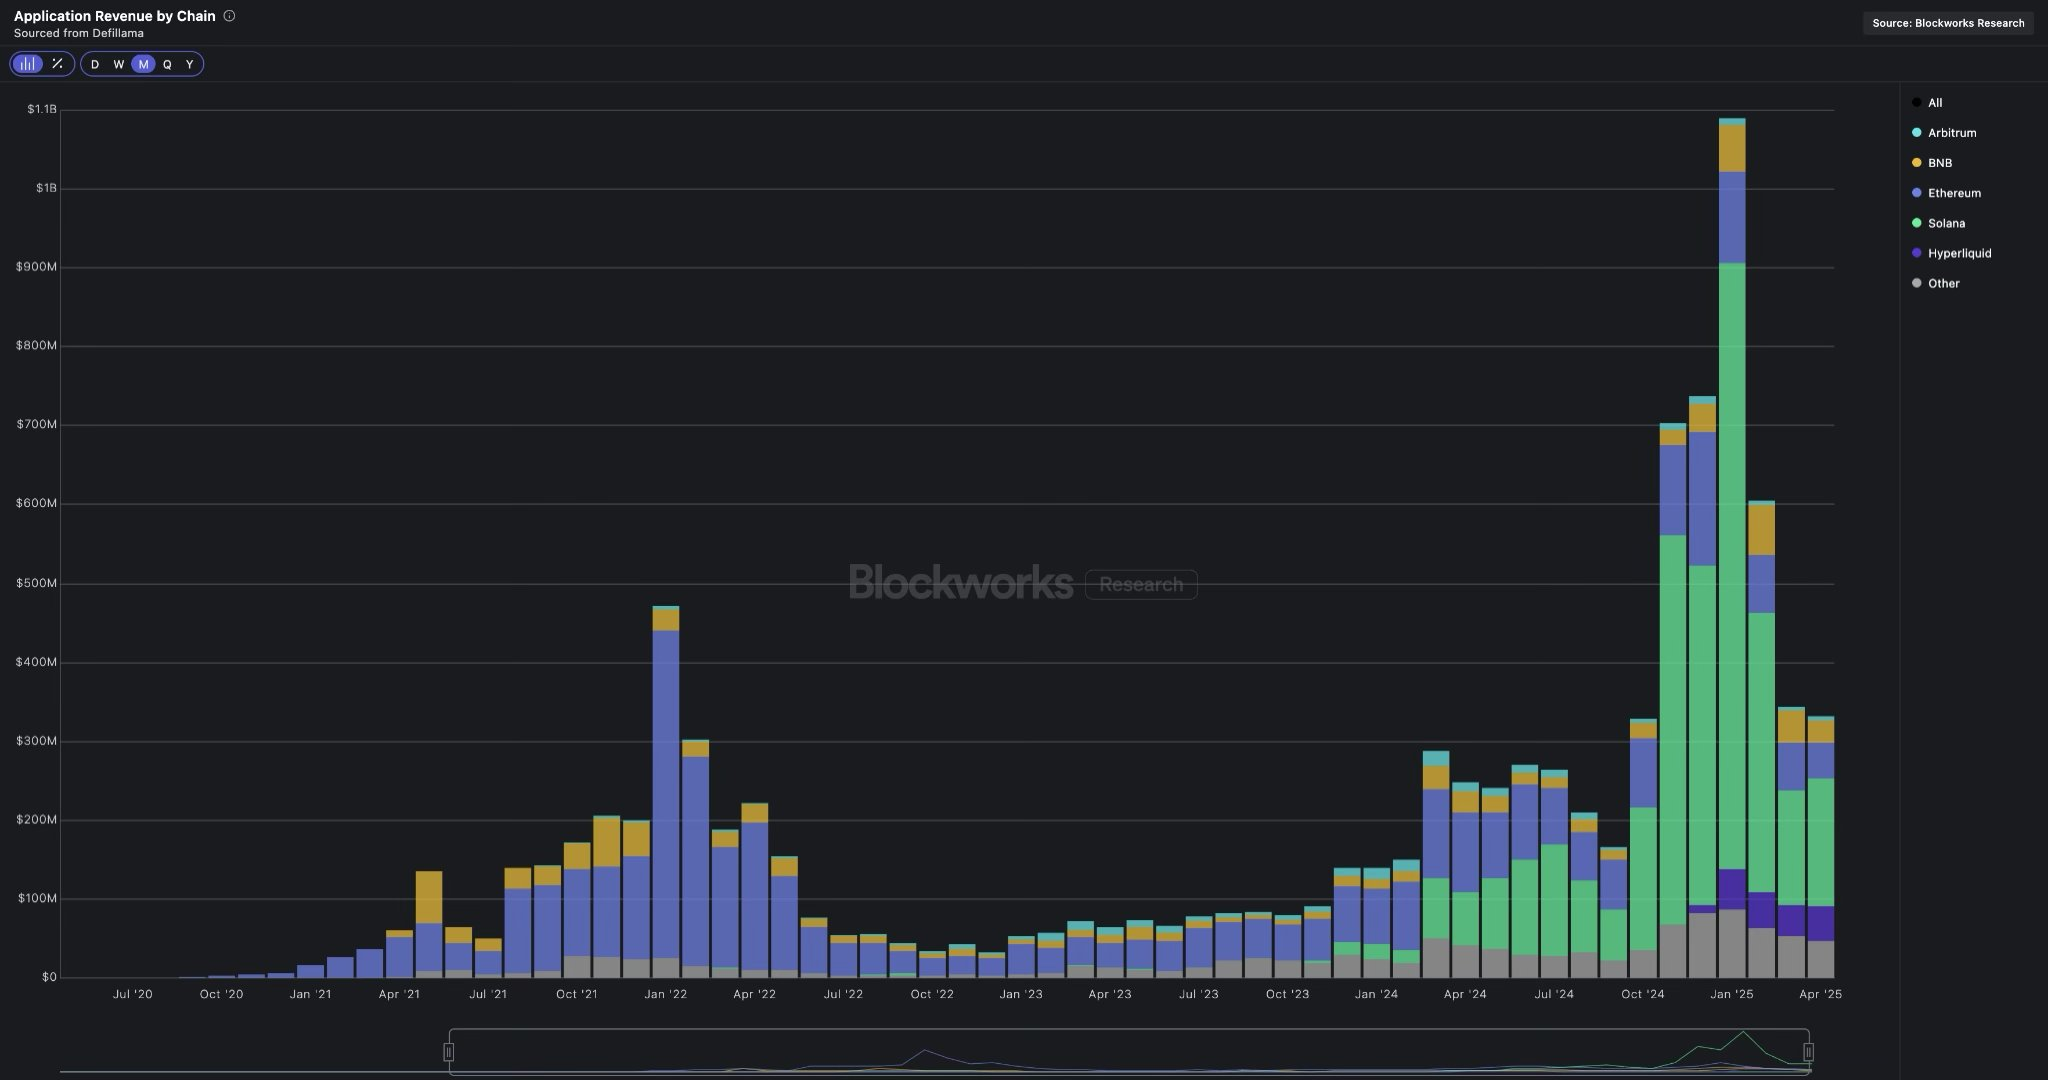Toggle All series in the legend
This screenshot has width=2048, height=1080.
tap(1934, 103)
